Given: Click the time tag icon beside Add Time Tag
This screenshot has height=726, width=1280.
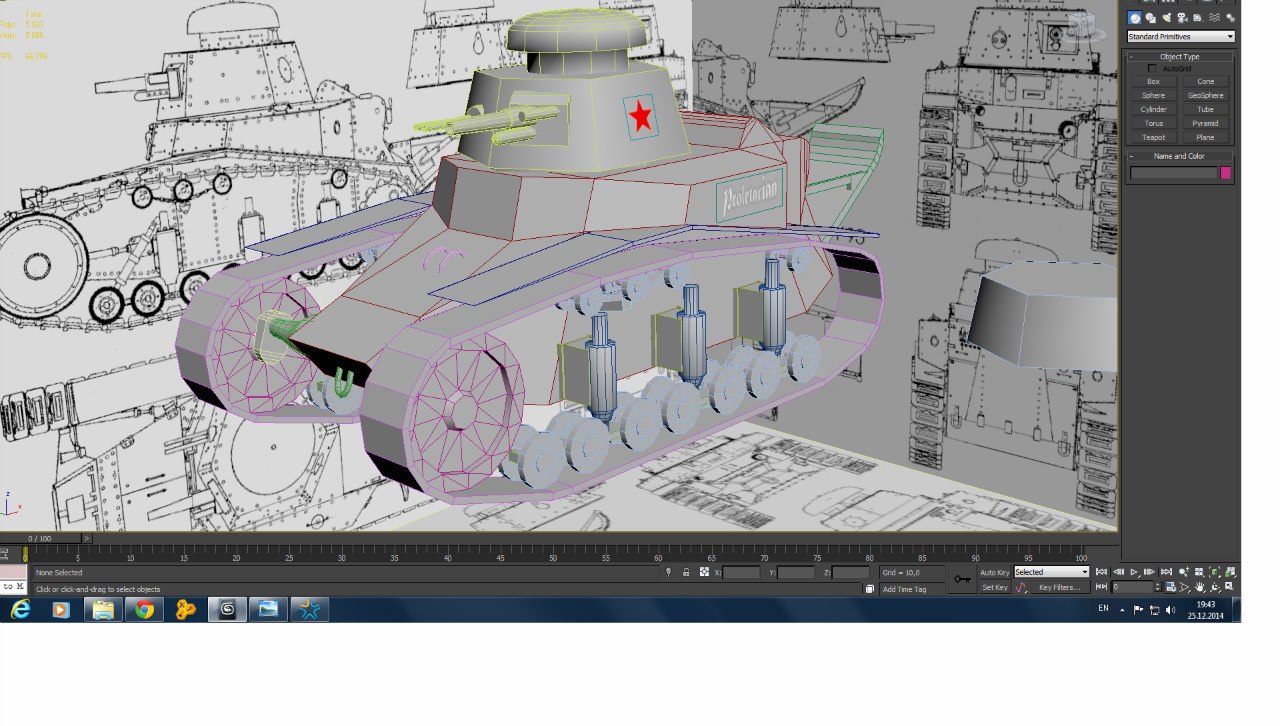Looking at the screenshot, I should 870,589.
